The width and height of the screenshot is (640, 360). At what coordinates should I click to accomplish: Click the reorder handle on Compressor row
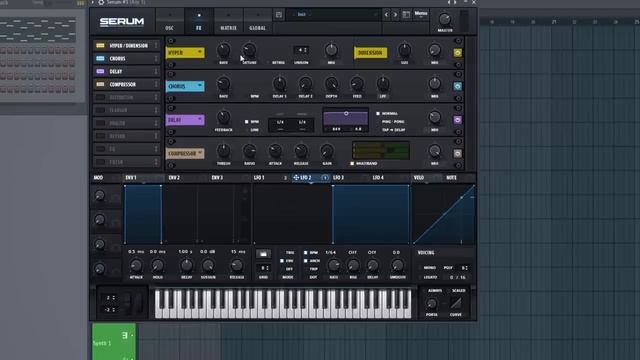point(156,84)
